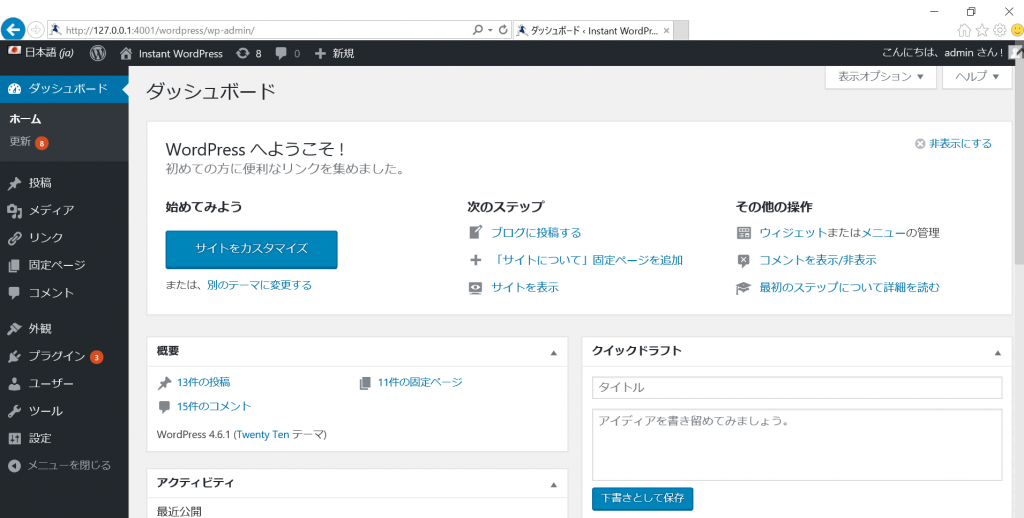Viewport: 1024px width, 518px height.
Task: Open the address bar dropdown arrow
Action: click(490, 30)
